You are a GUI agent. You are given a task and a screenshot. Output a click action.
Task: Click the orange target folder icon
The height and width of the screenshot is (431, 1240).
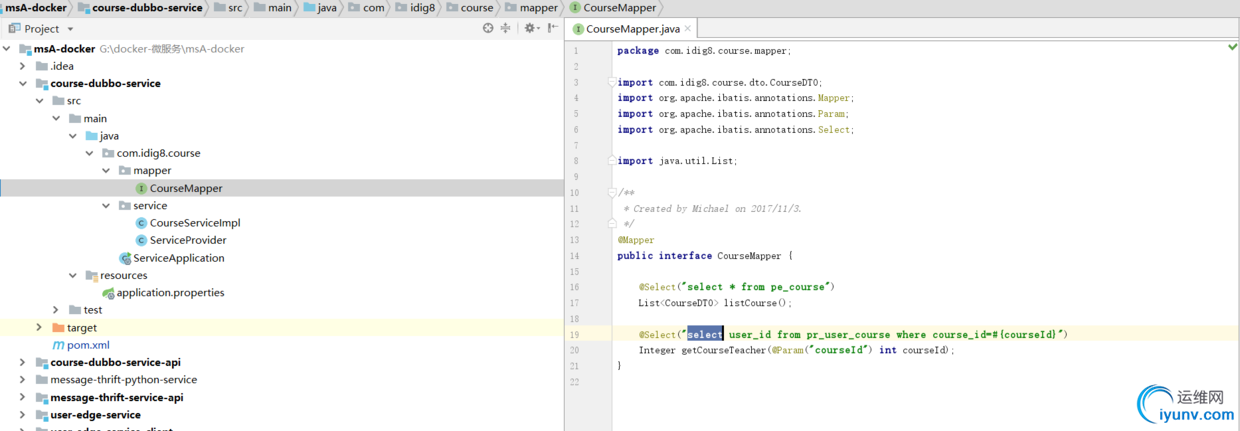pos(59,328)
